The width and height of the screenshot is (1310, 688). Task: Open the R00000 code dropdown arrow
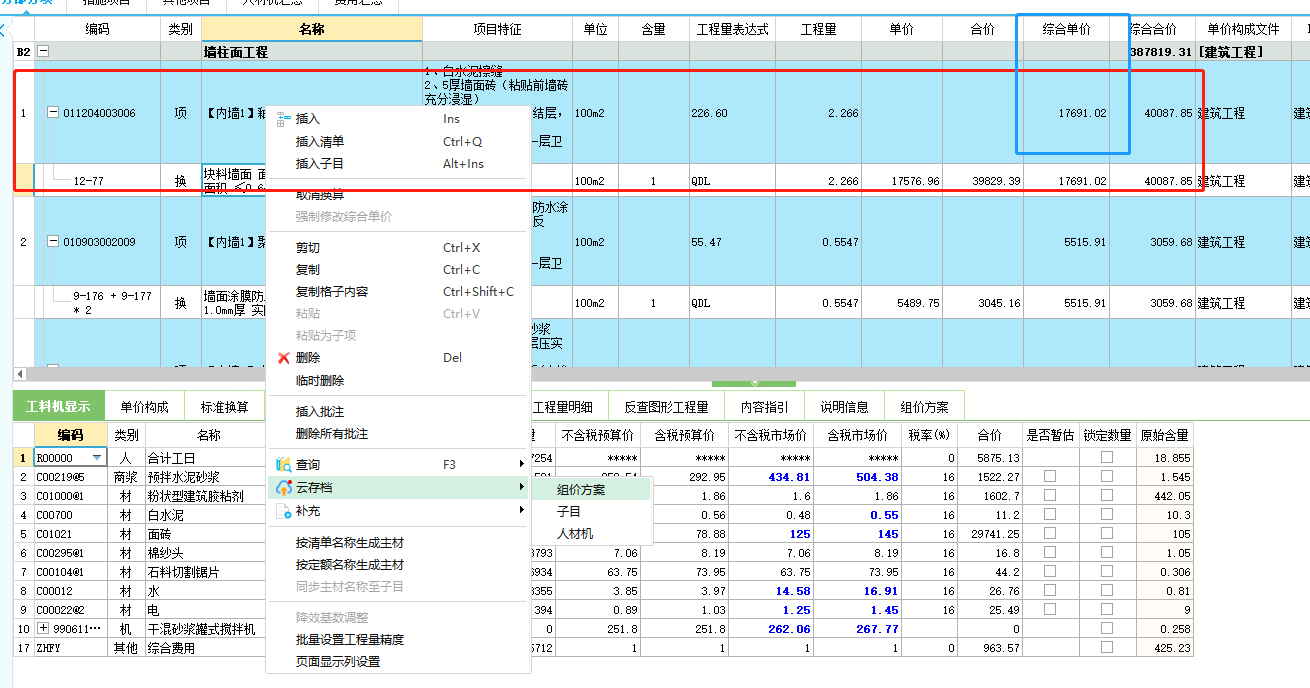(97, 458)
